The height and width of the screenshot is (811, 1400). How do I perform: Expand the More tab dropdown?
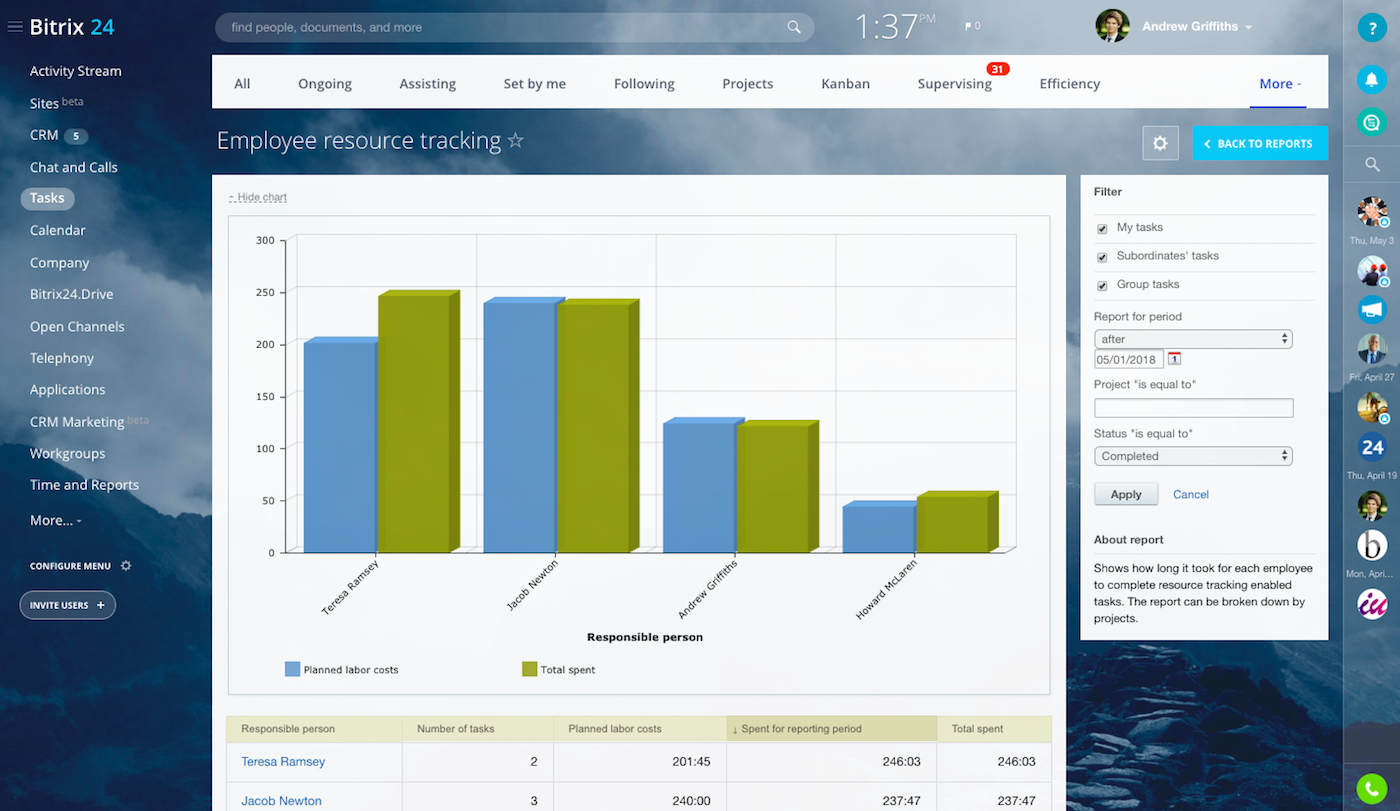click(1280, 84)
